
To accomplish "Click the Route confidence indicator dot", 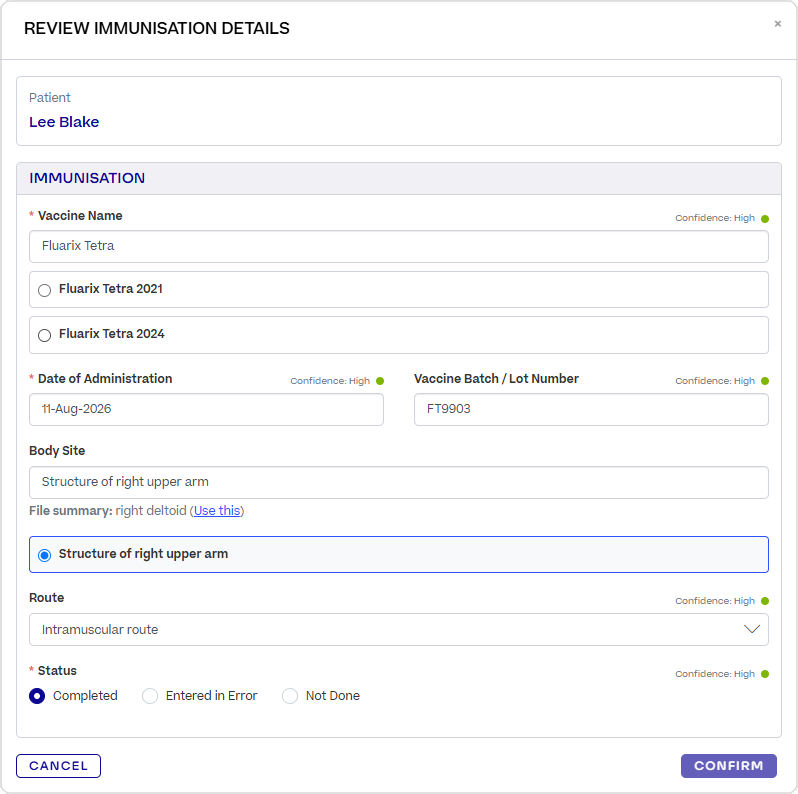I will coord(764,601).
